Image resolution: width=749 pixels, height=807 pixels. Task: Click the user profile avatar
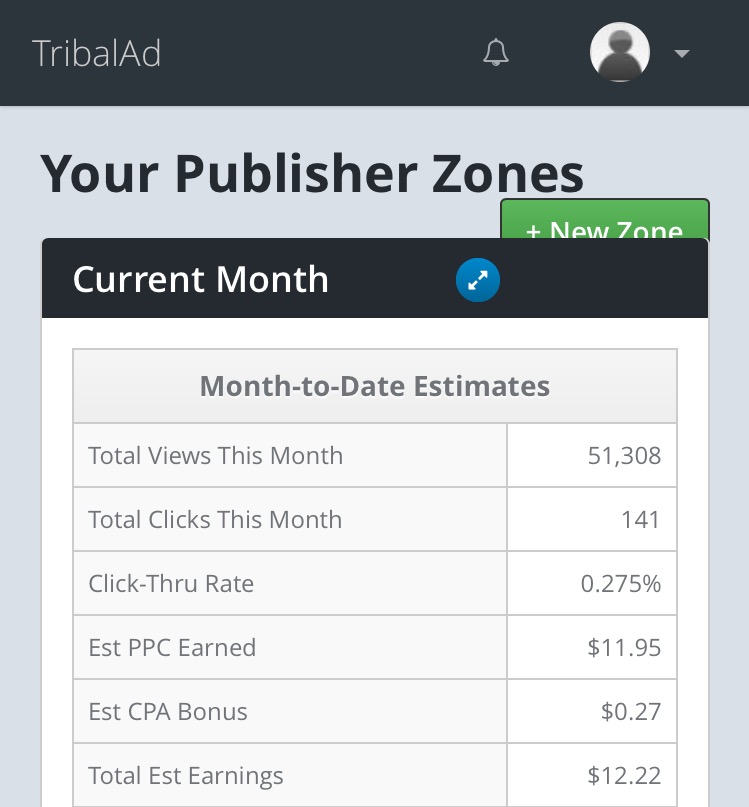point(620,52)
